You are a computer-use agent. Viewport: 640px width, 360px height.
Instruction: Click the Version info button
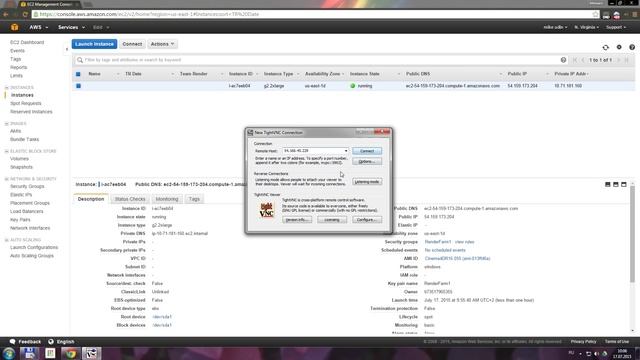click(x=297, y=220)
